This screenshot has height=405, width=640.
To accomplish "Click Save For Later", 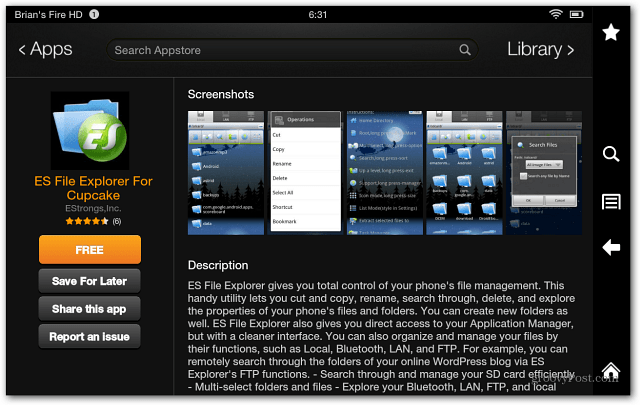I will [89, 281].
